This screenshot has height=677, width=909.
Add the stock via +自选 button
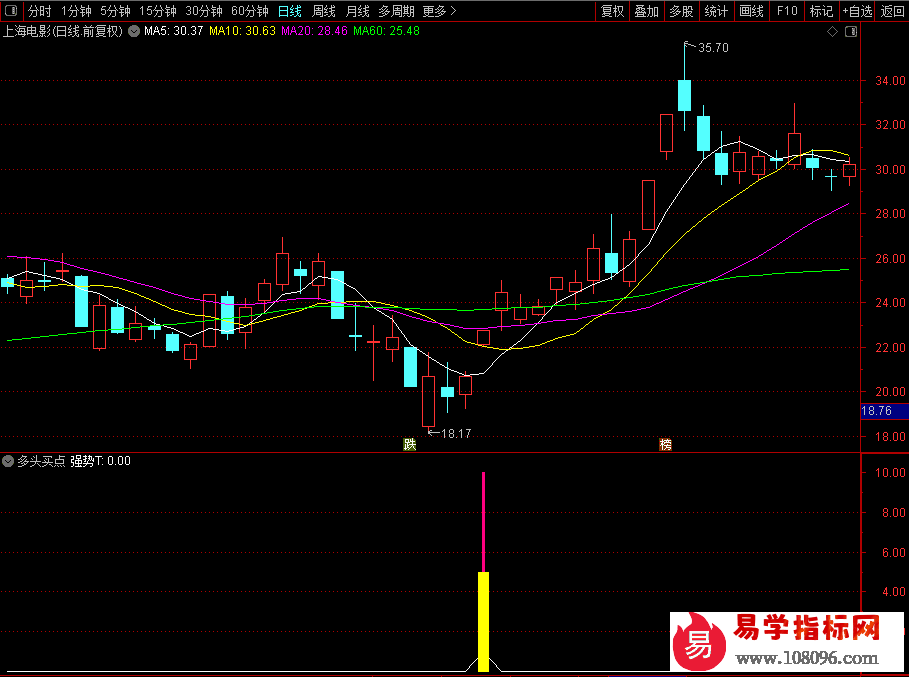click(857, 11)
